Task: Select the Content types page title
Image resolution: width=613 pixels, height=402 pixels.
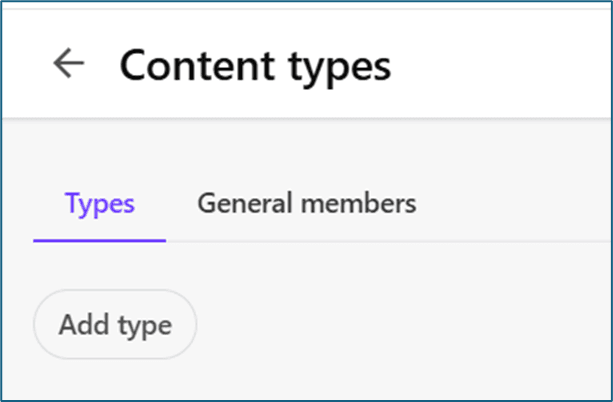Action: 255,66
